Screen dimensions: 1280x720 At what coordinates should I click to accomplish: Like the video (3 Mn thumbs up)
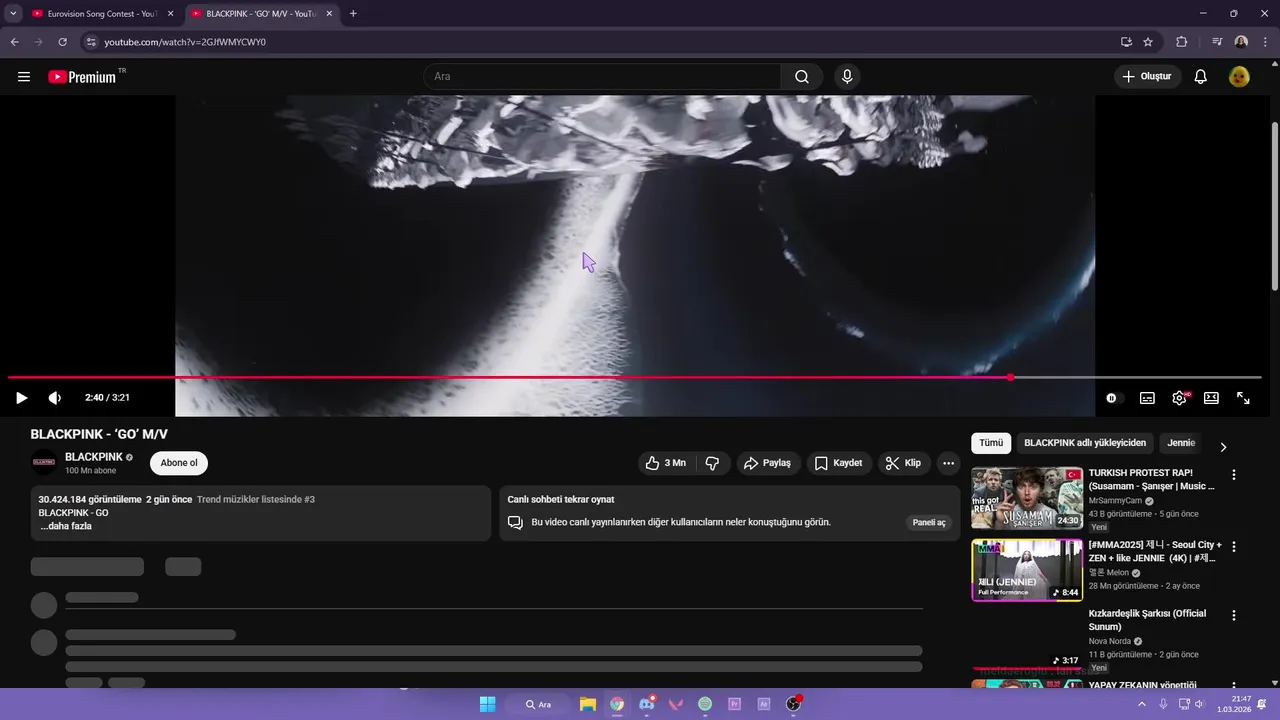[x=666, y=463]
